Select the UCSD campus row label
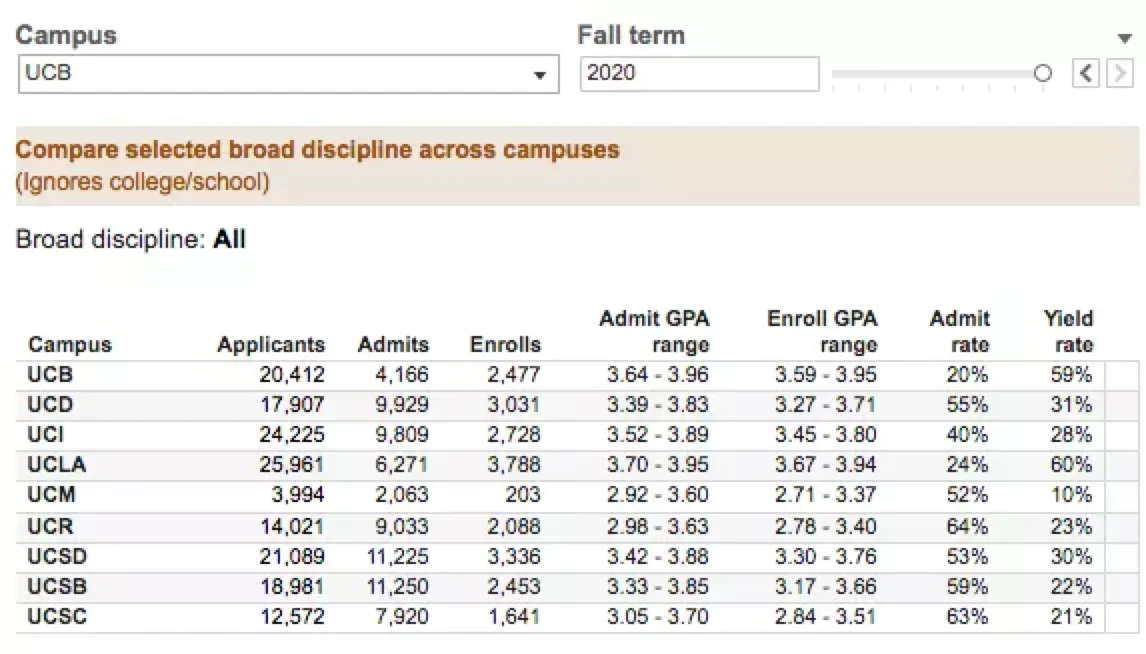This screenshot has height=654, width=1146. click(x=57, y=556)
